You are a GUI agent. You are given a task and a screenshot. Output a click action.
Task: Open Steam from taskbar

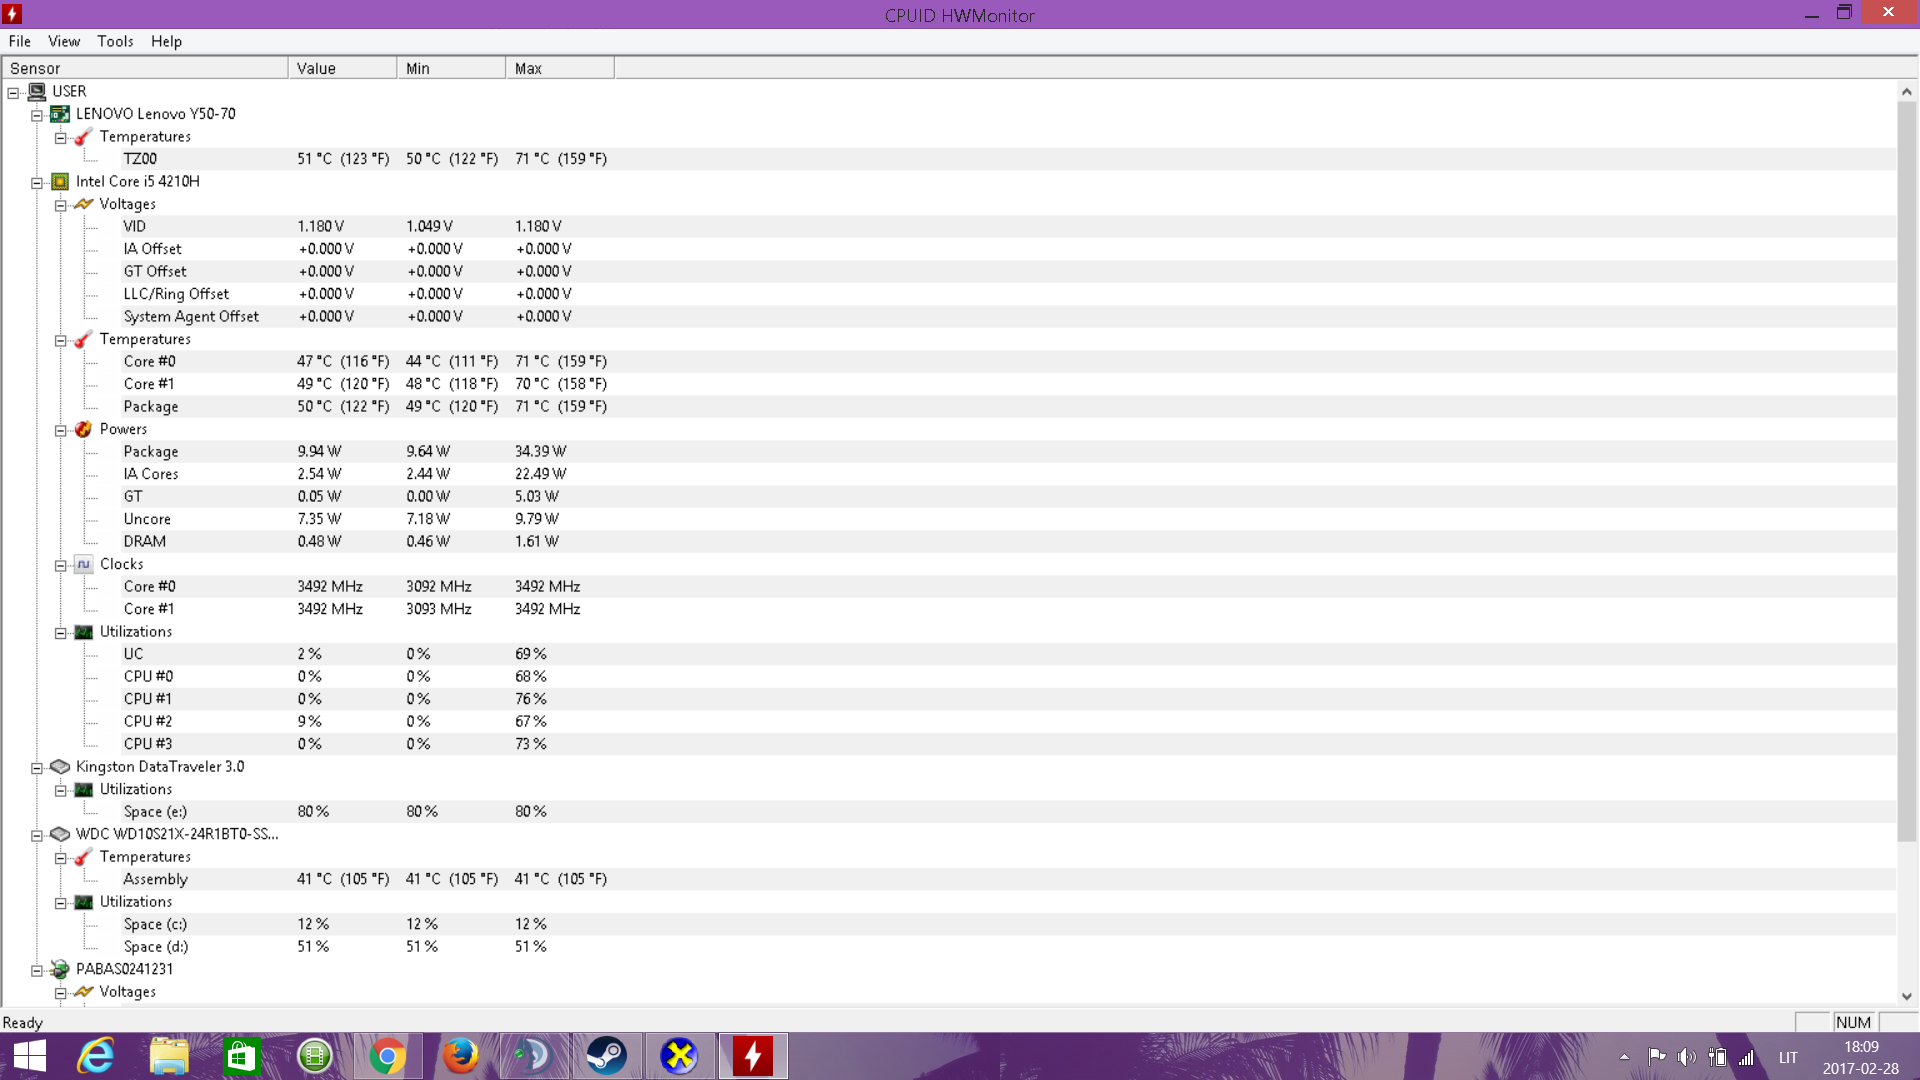(x=606, y=1056)
